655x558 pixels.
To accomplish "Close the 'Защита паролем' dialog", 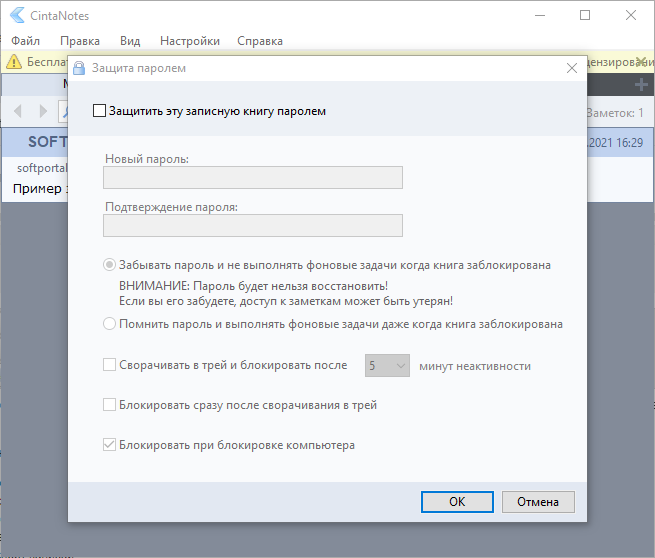I will pyautogui.click(x=572, y=68).
